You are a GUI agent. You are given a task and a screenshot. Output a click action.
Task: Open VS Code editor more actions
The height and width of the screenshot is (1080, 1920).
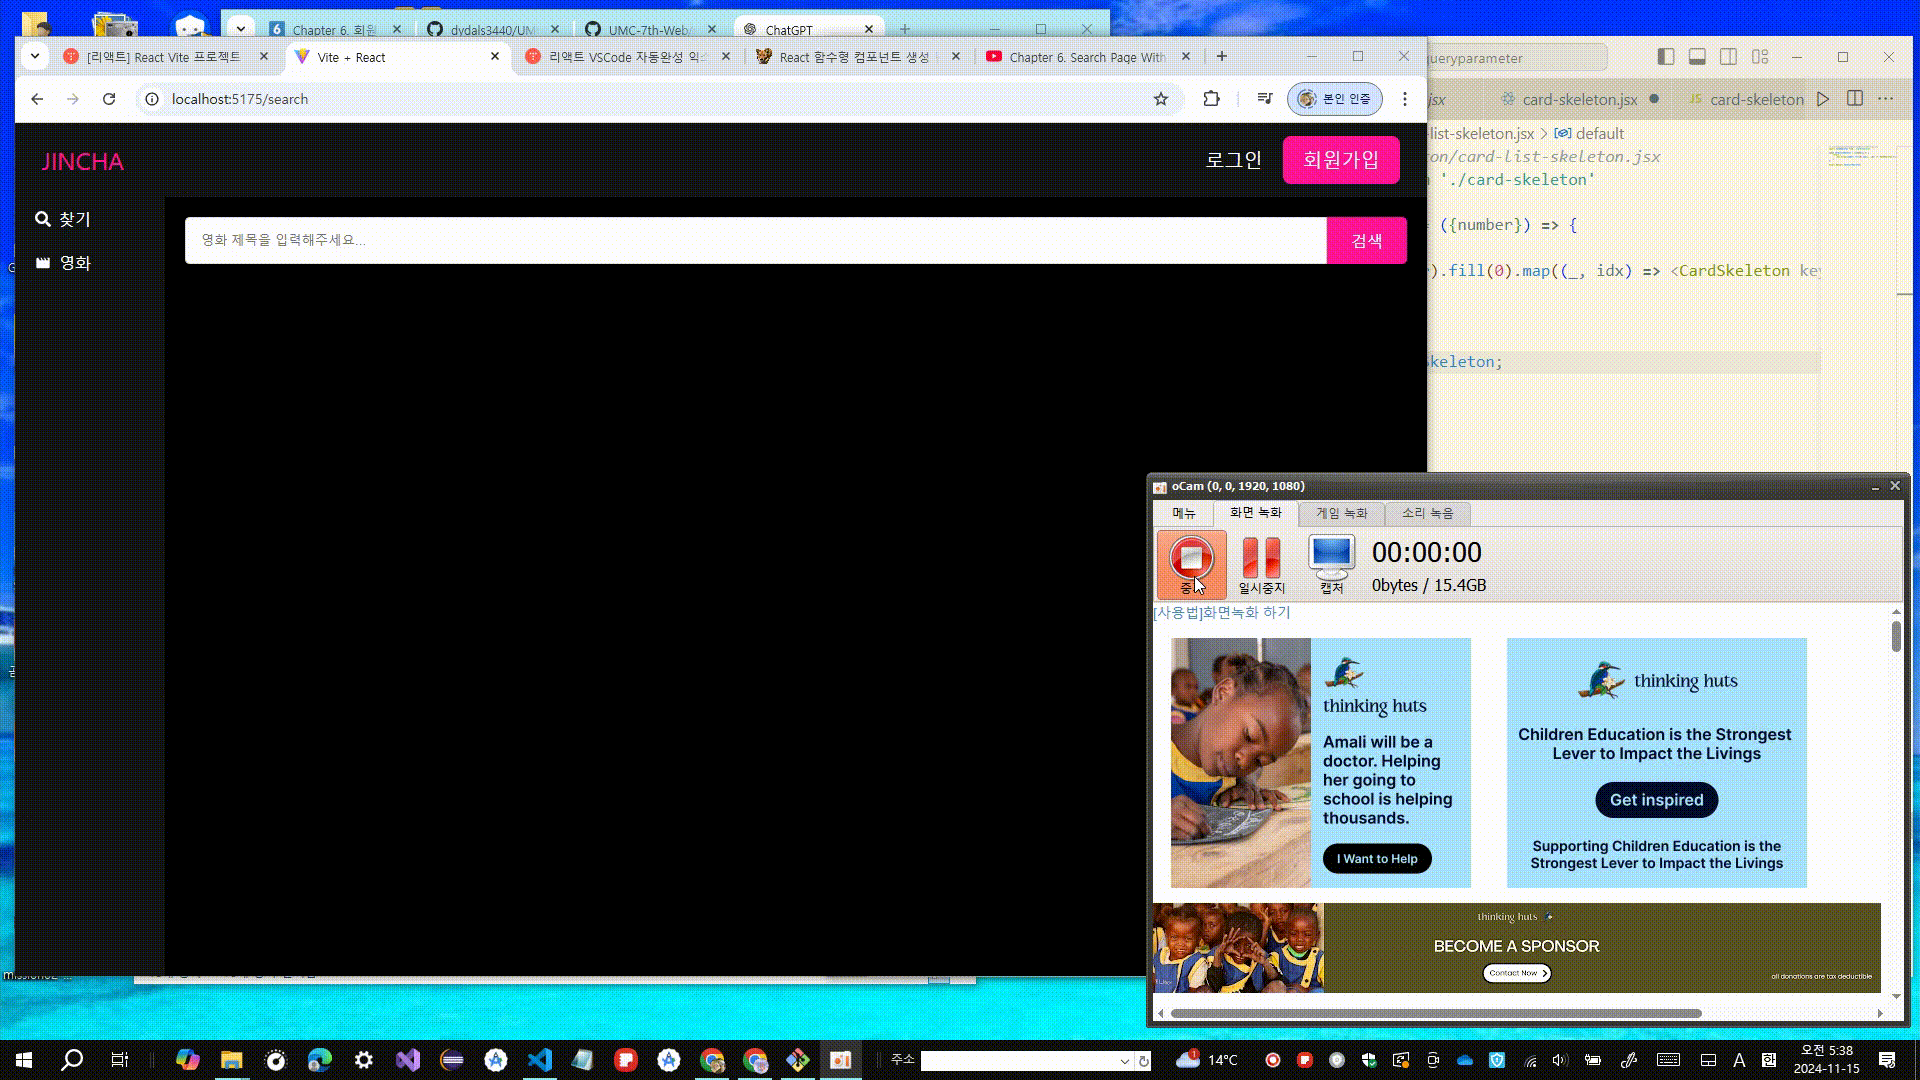[x=1886, y=98]
